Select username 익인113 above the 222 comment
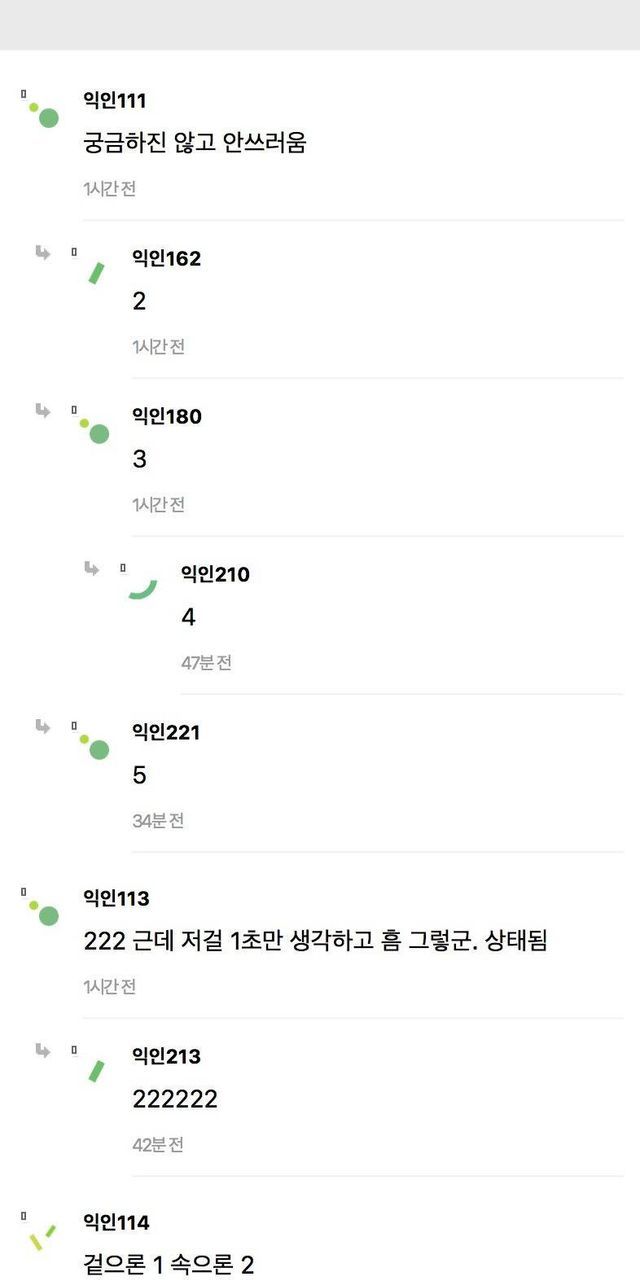640x1280 pixels. [x=116, y=899]
